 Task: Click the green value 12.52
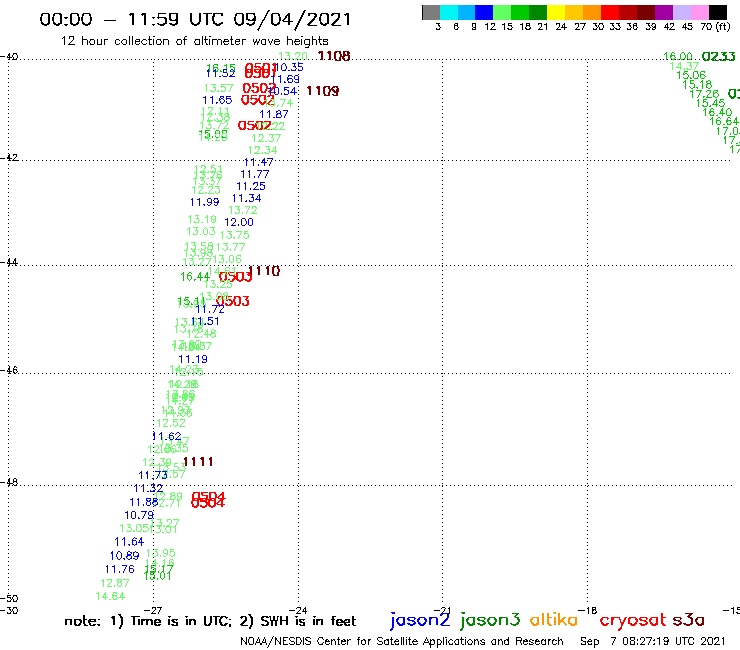coord(171,423)
